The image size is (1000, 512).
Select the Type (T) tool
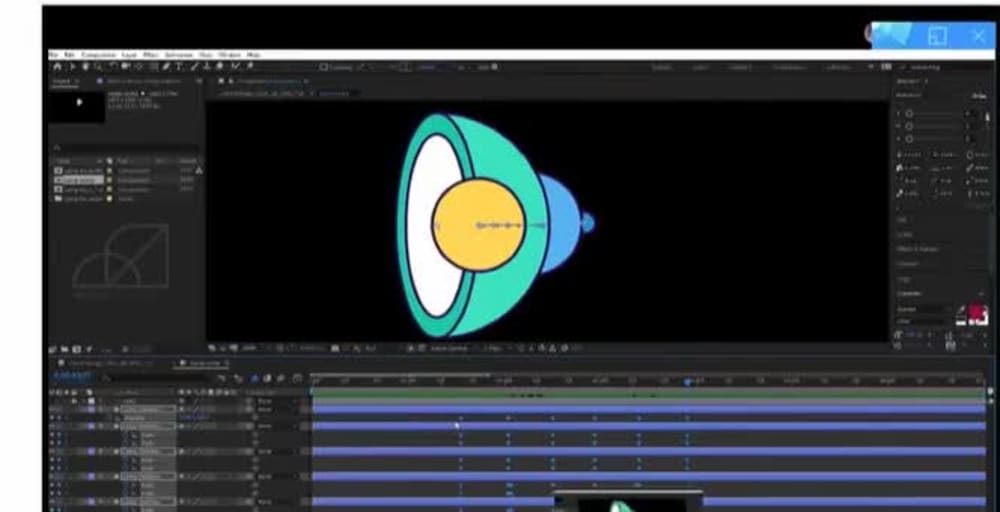point(179,66)
